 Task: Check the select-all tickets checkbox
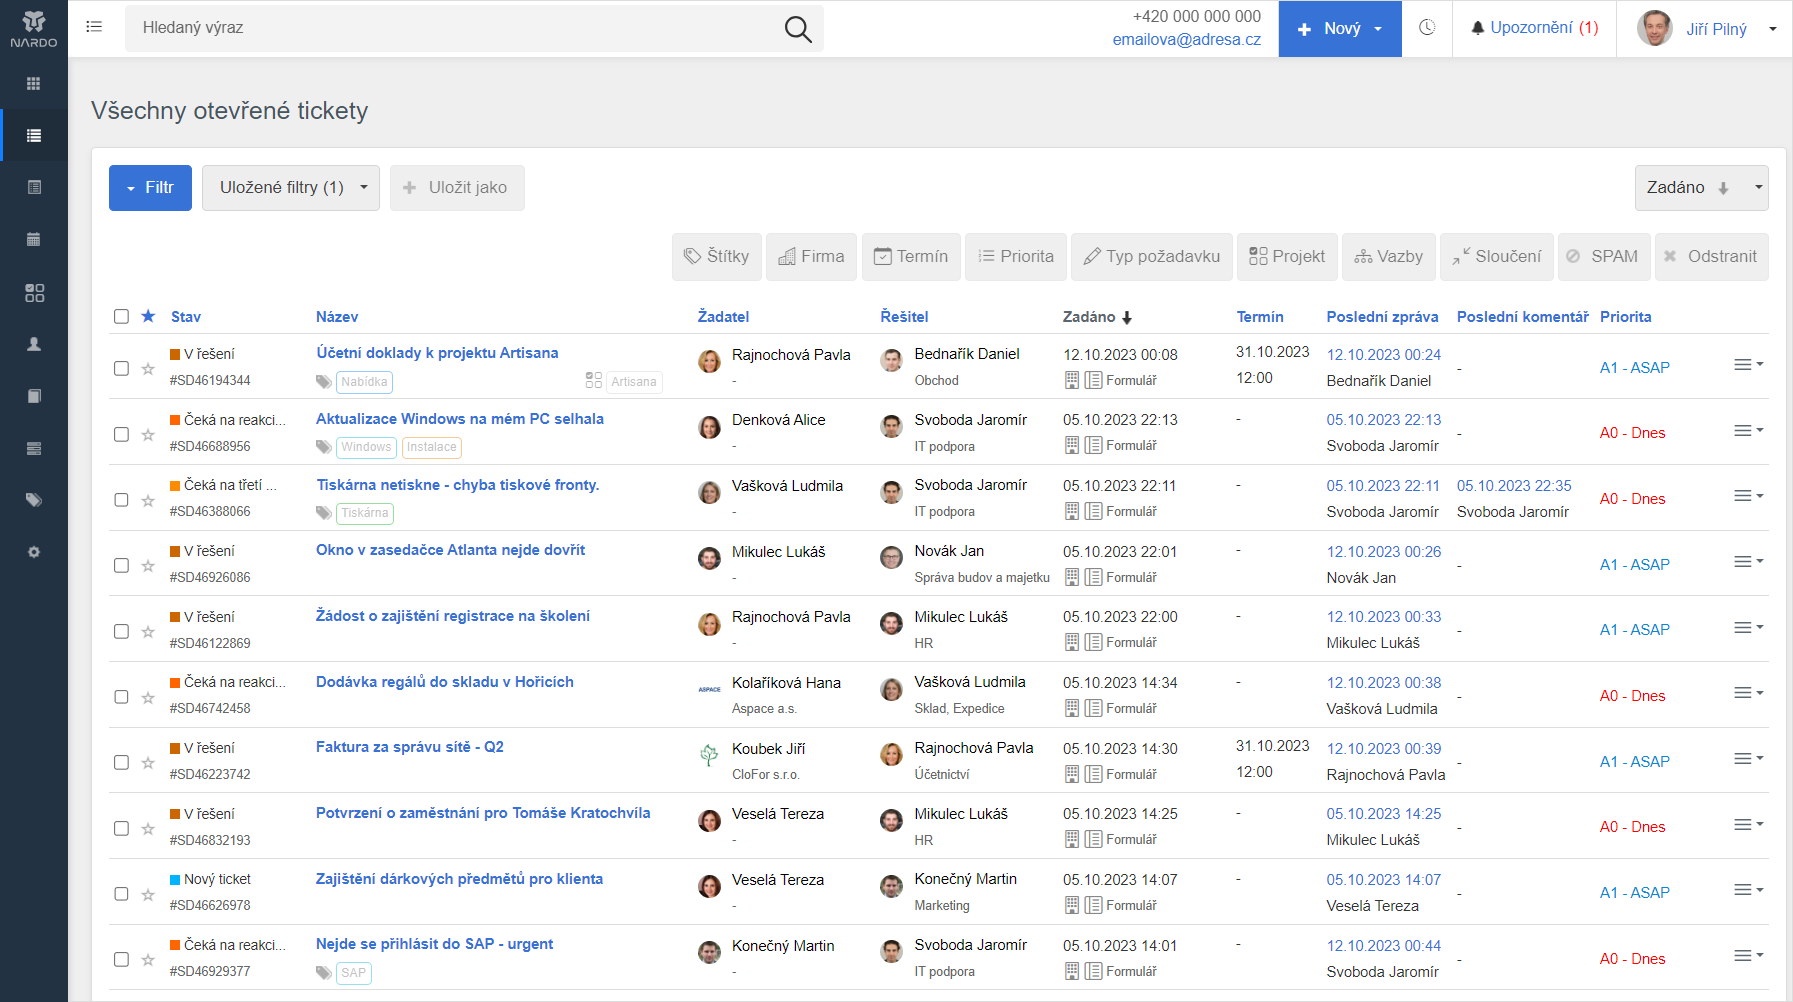point(121,317)
